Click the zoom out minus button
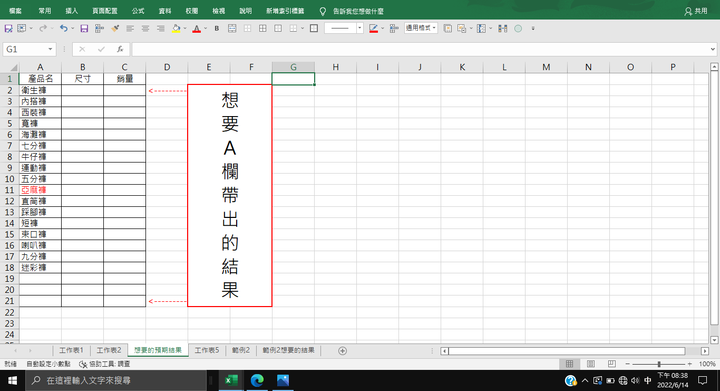The image size is (720, 391). [628, 364]
